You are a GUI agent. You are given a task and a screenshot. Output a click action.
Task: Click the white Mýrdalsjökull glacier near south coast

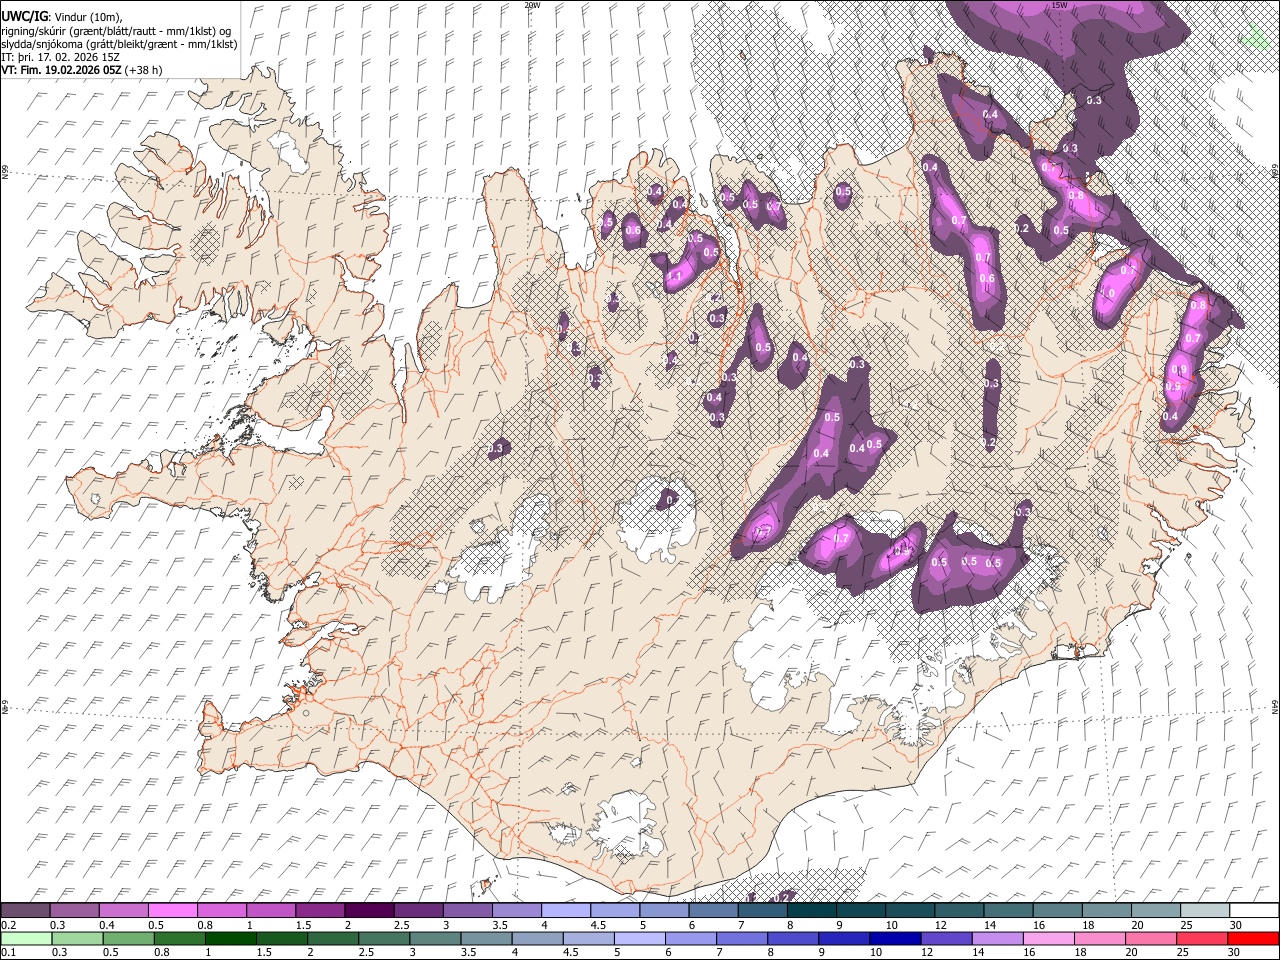[628, 825]
